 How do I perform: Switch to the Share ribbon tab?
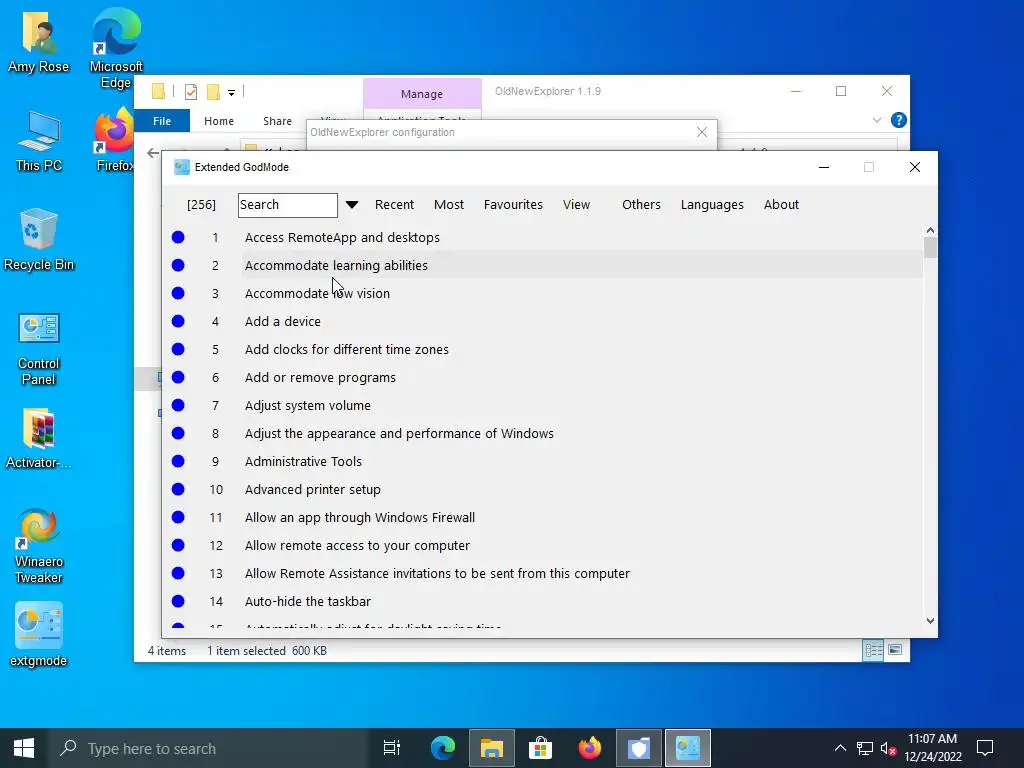coord(278,121)
